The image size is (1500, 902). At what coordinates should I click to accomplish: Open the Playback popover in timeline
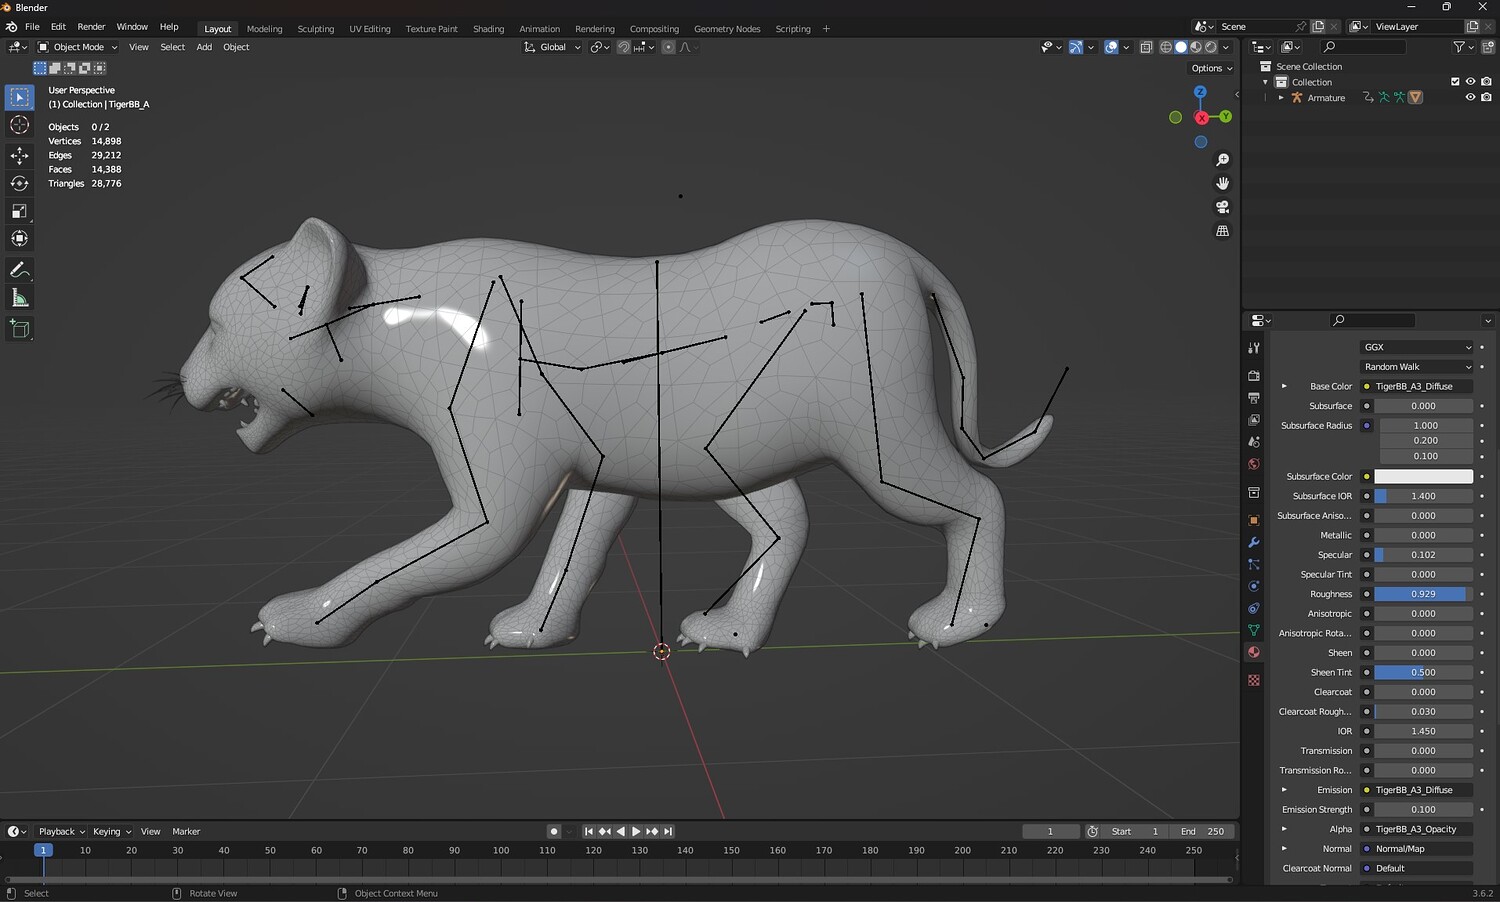[62, 831]
